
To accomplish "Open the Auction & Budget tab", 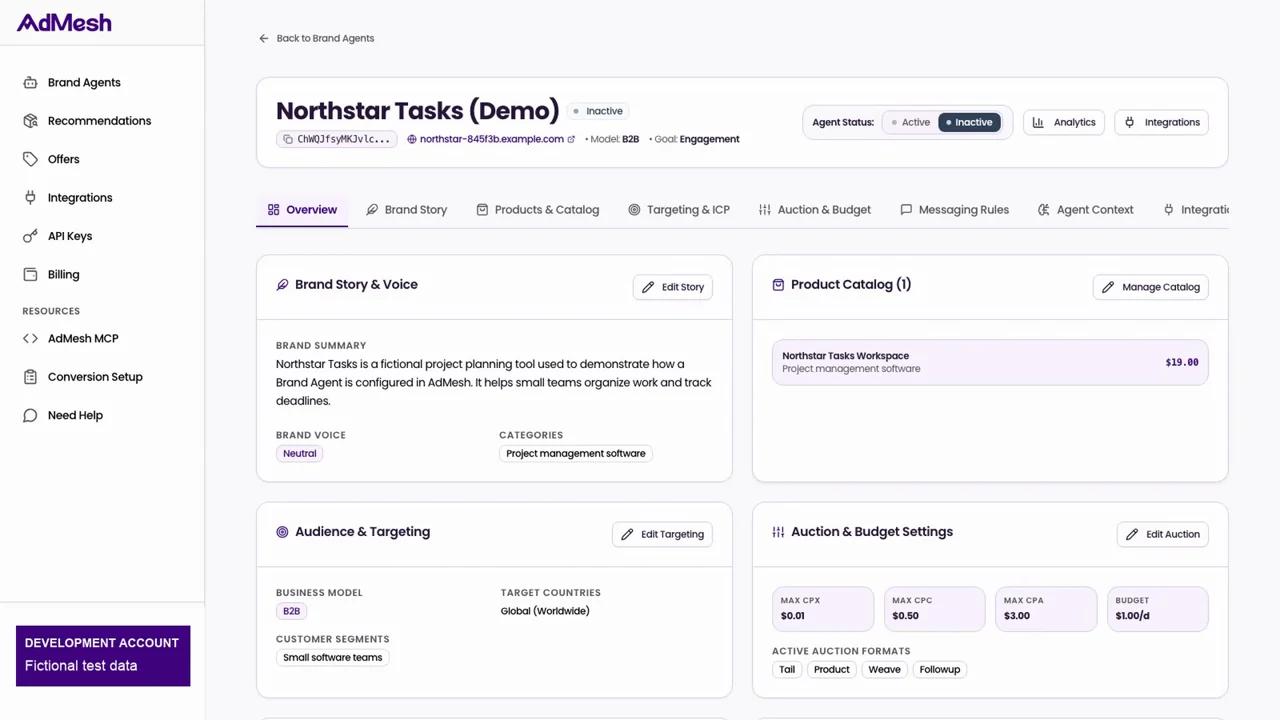I will [814, 210].
